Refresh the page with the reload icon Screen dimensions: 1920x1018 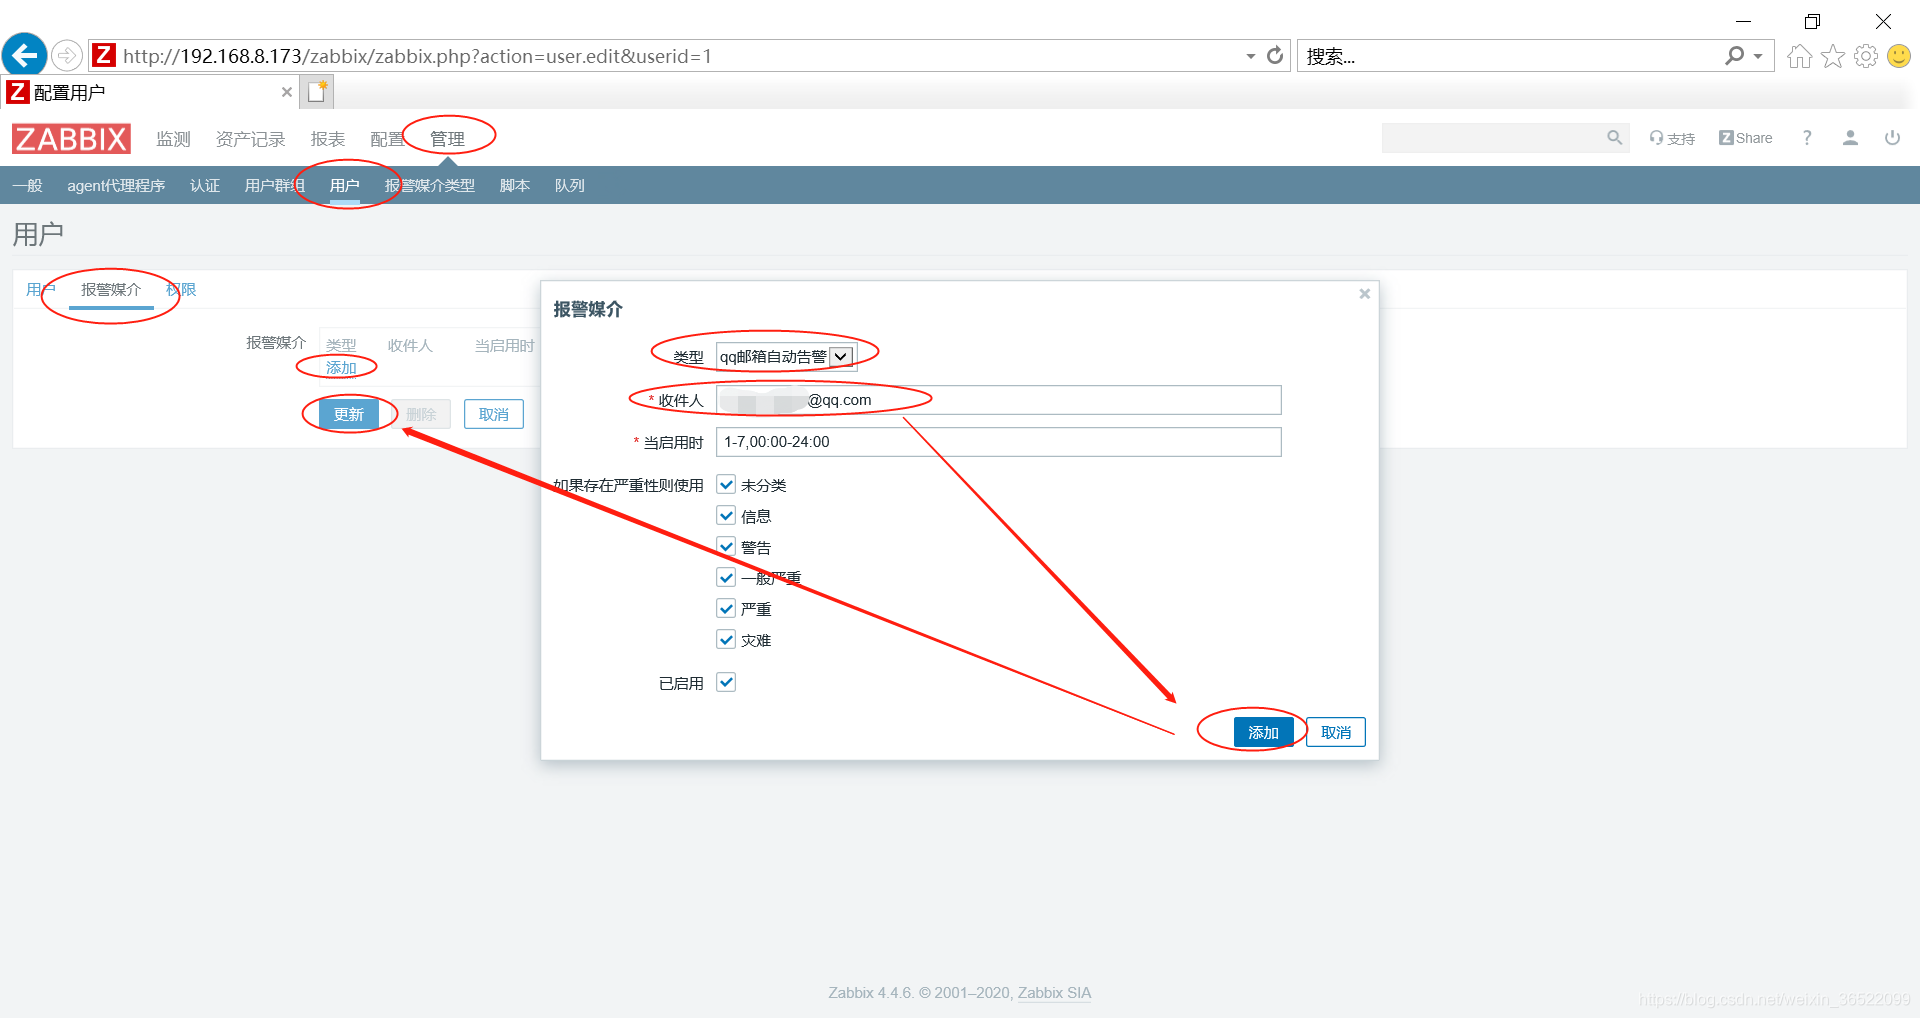1275,55
